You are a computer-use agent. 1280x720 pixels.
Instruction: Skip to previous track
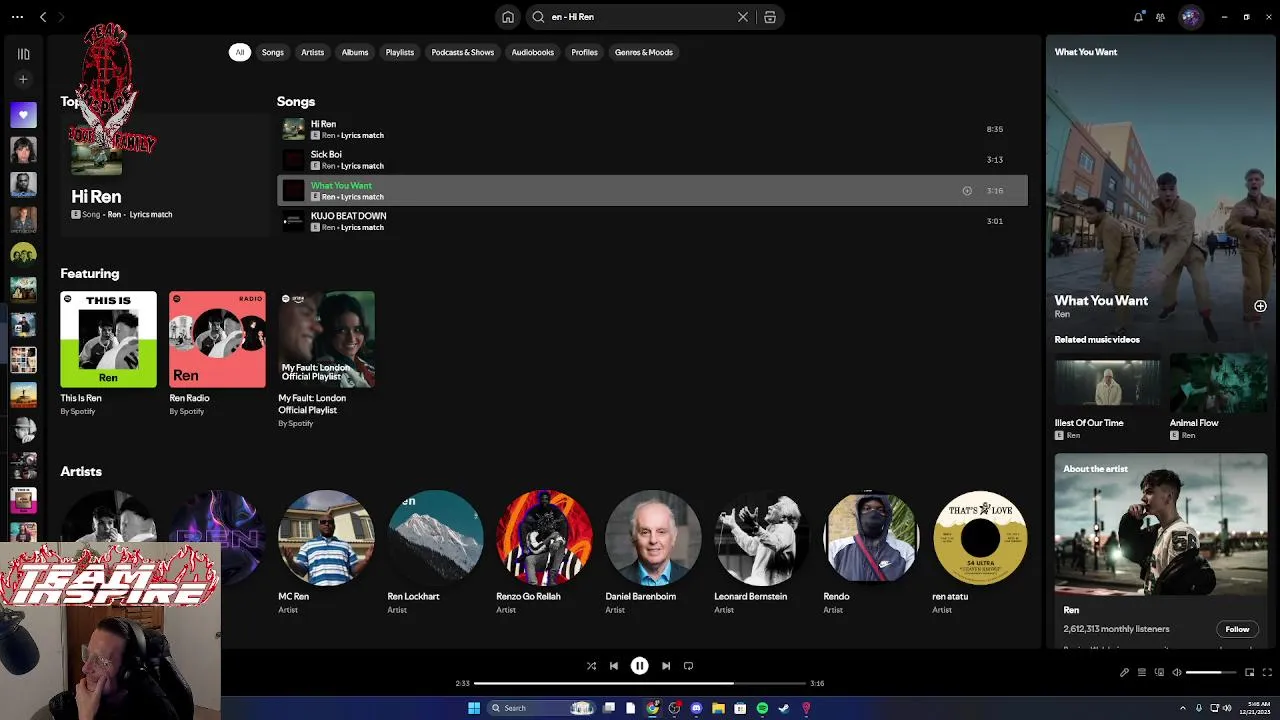613,665
